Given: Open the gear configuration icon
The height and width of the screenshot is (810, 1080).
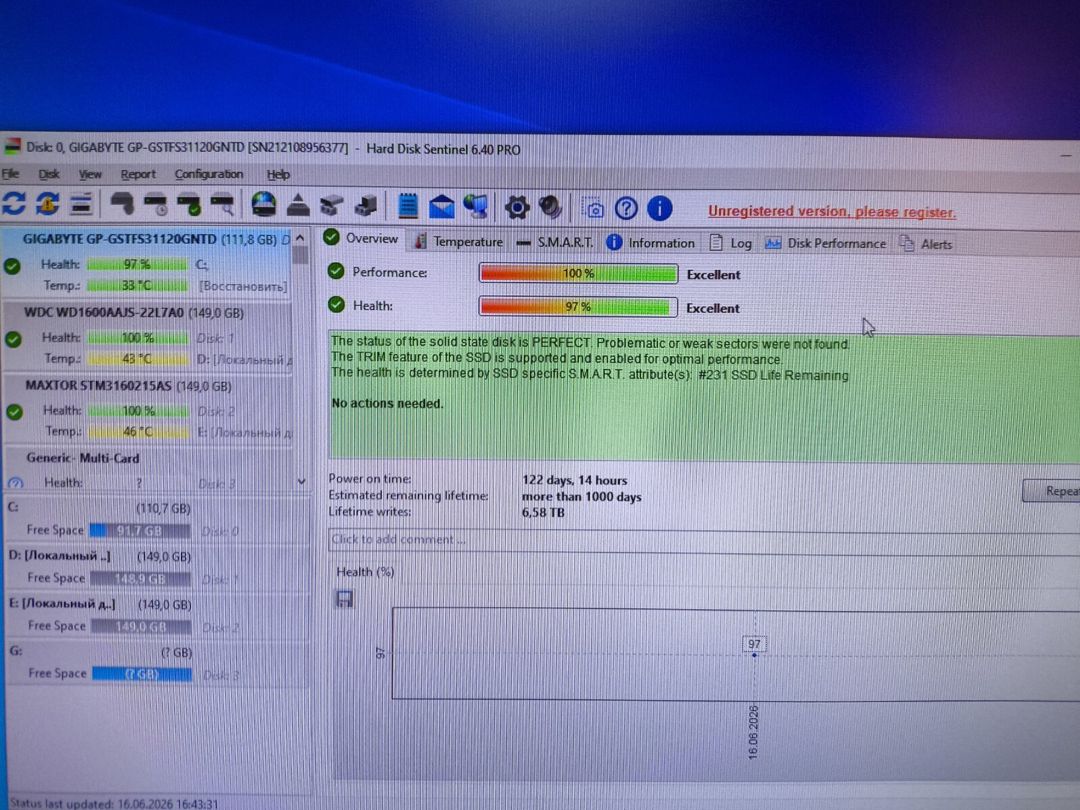Looking at the screenshot, I should coord(517,207).
